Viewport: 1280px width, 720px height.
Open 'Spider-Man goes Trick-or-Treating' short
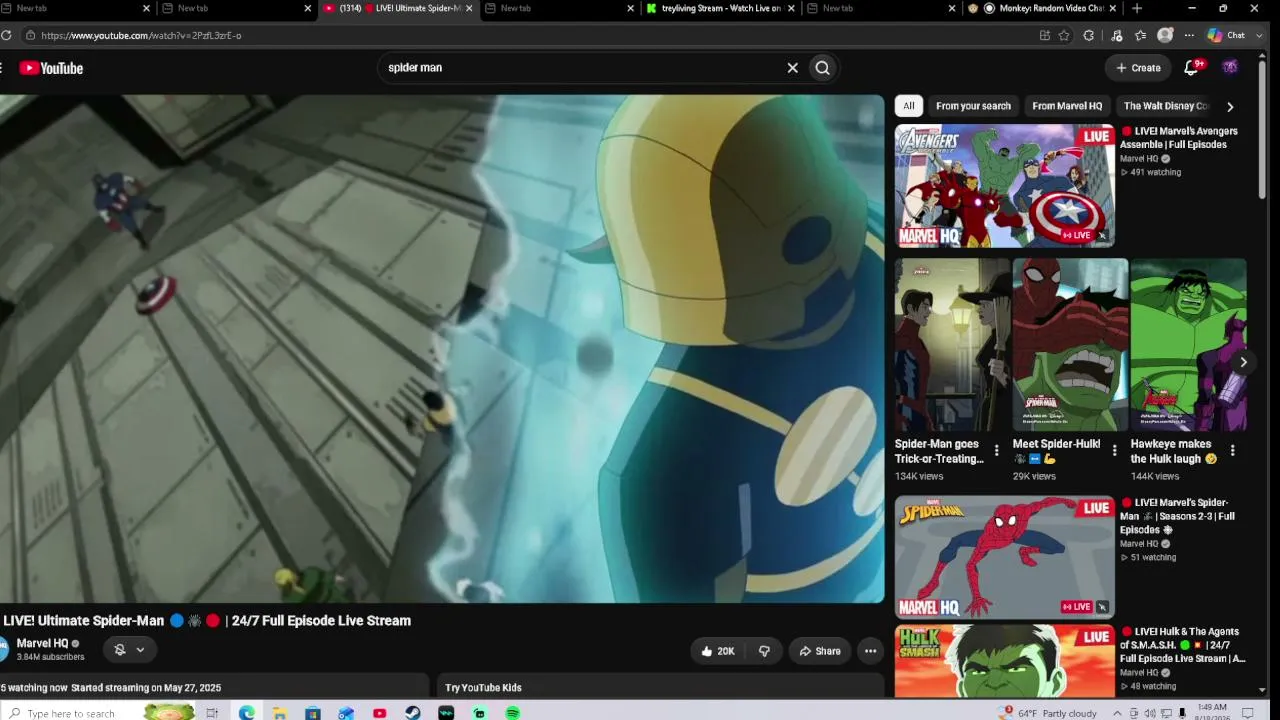952,345
